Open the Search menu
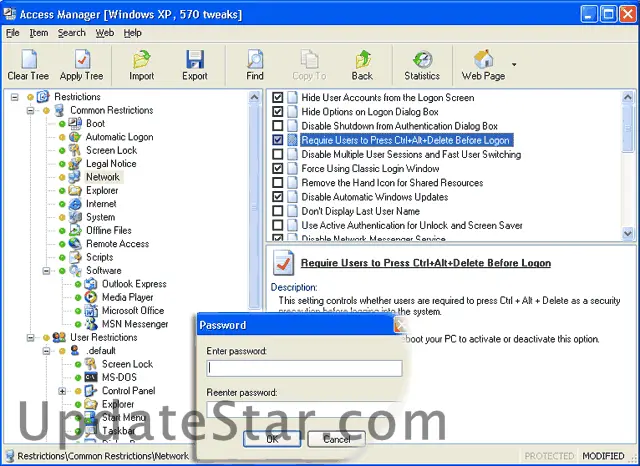 tap(71, 33)
